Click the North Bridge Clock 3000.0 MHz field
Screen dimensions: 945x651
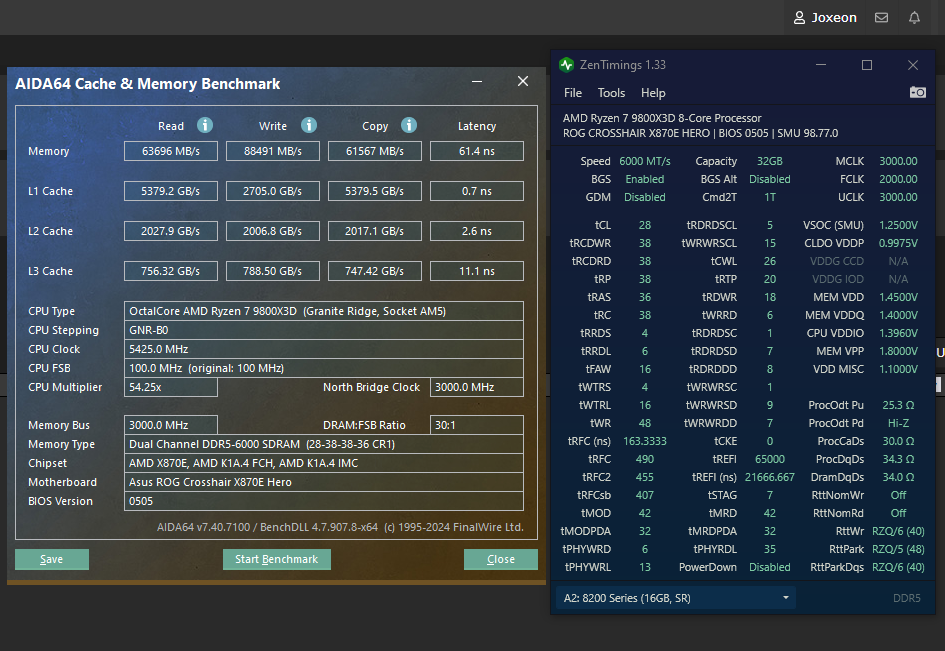tap(477, 387)
